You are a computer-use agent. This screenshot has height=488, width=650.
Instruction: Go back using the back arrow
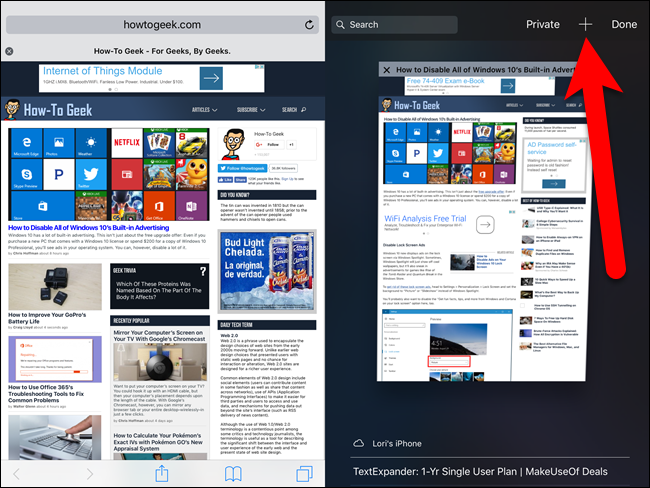(17, 473)
